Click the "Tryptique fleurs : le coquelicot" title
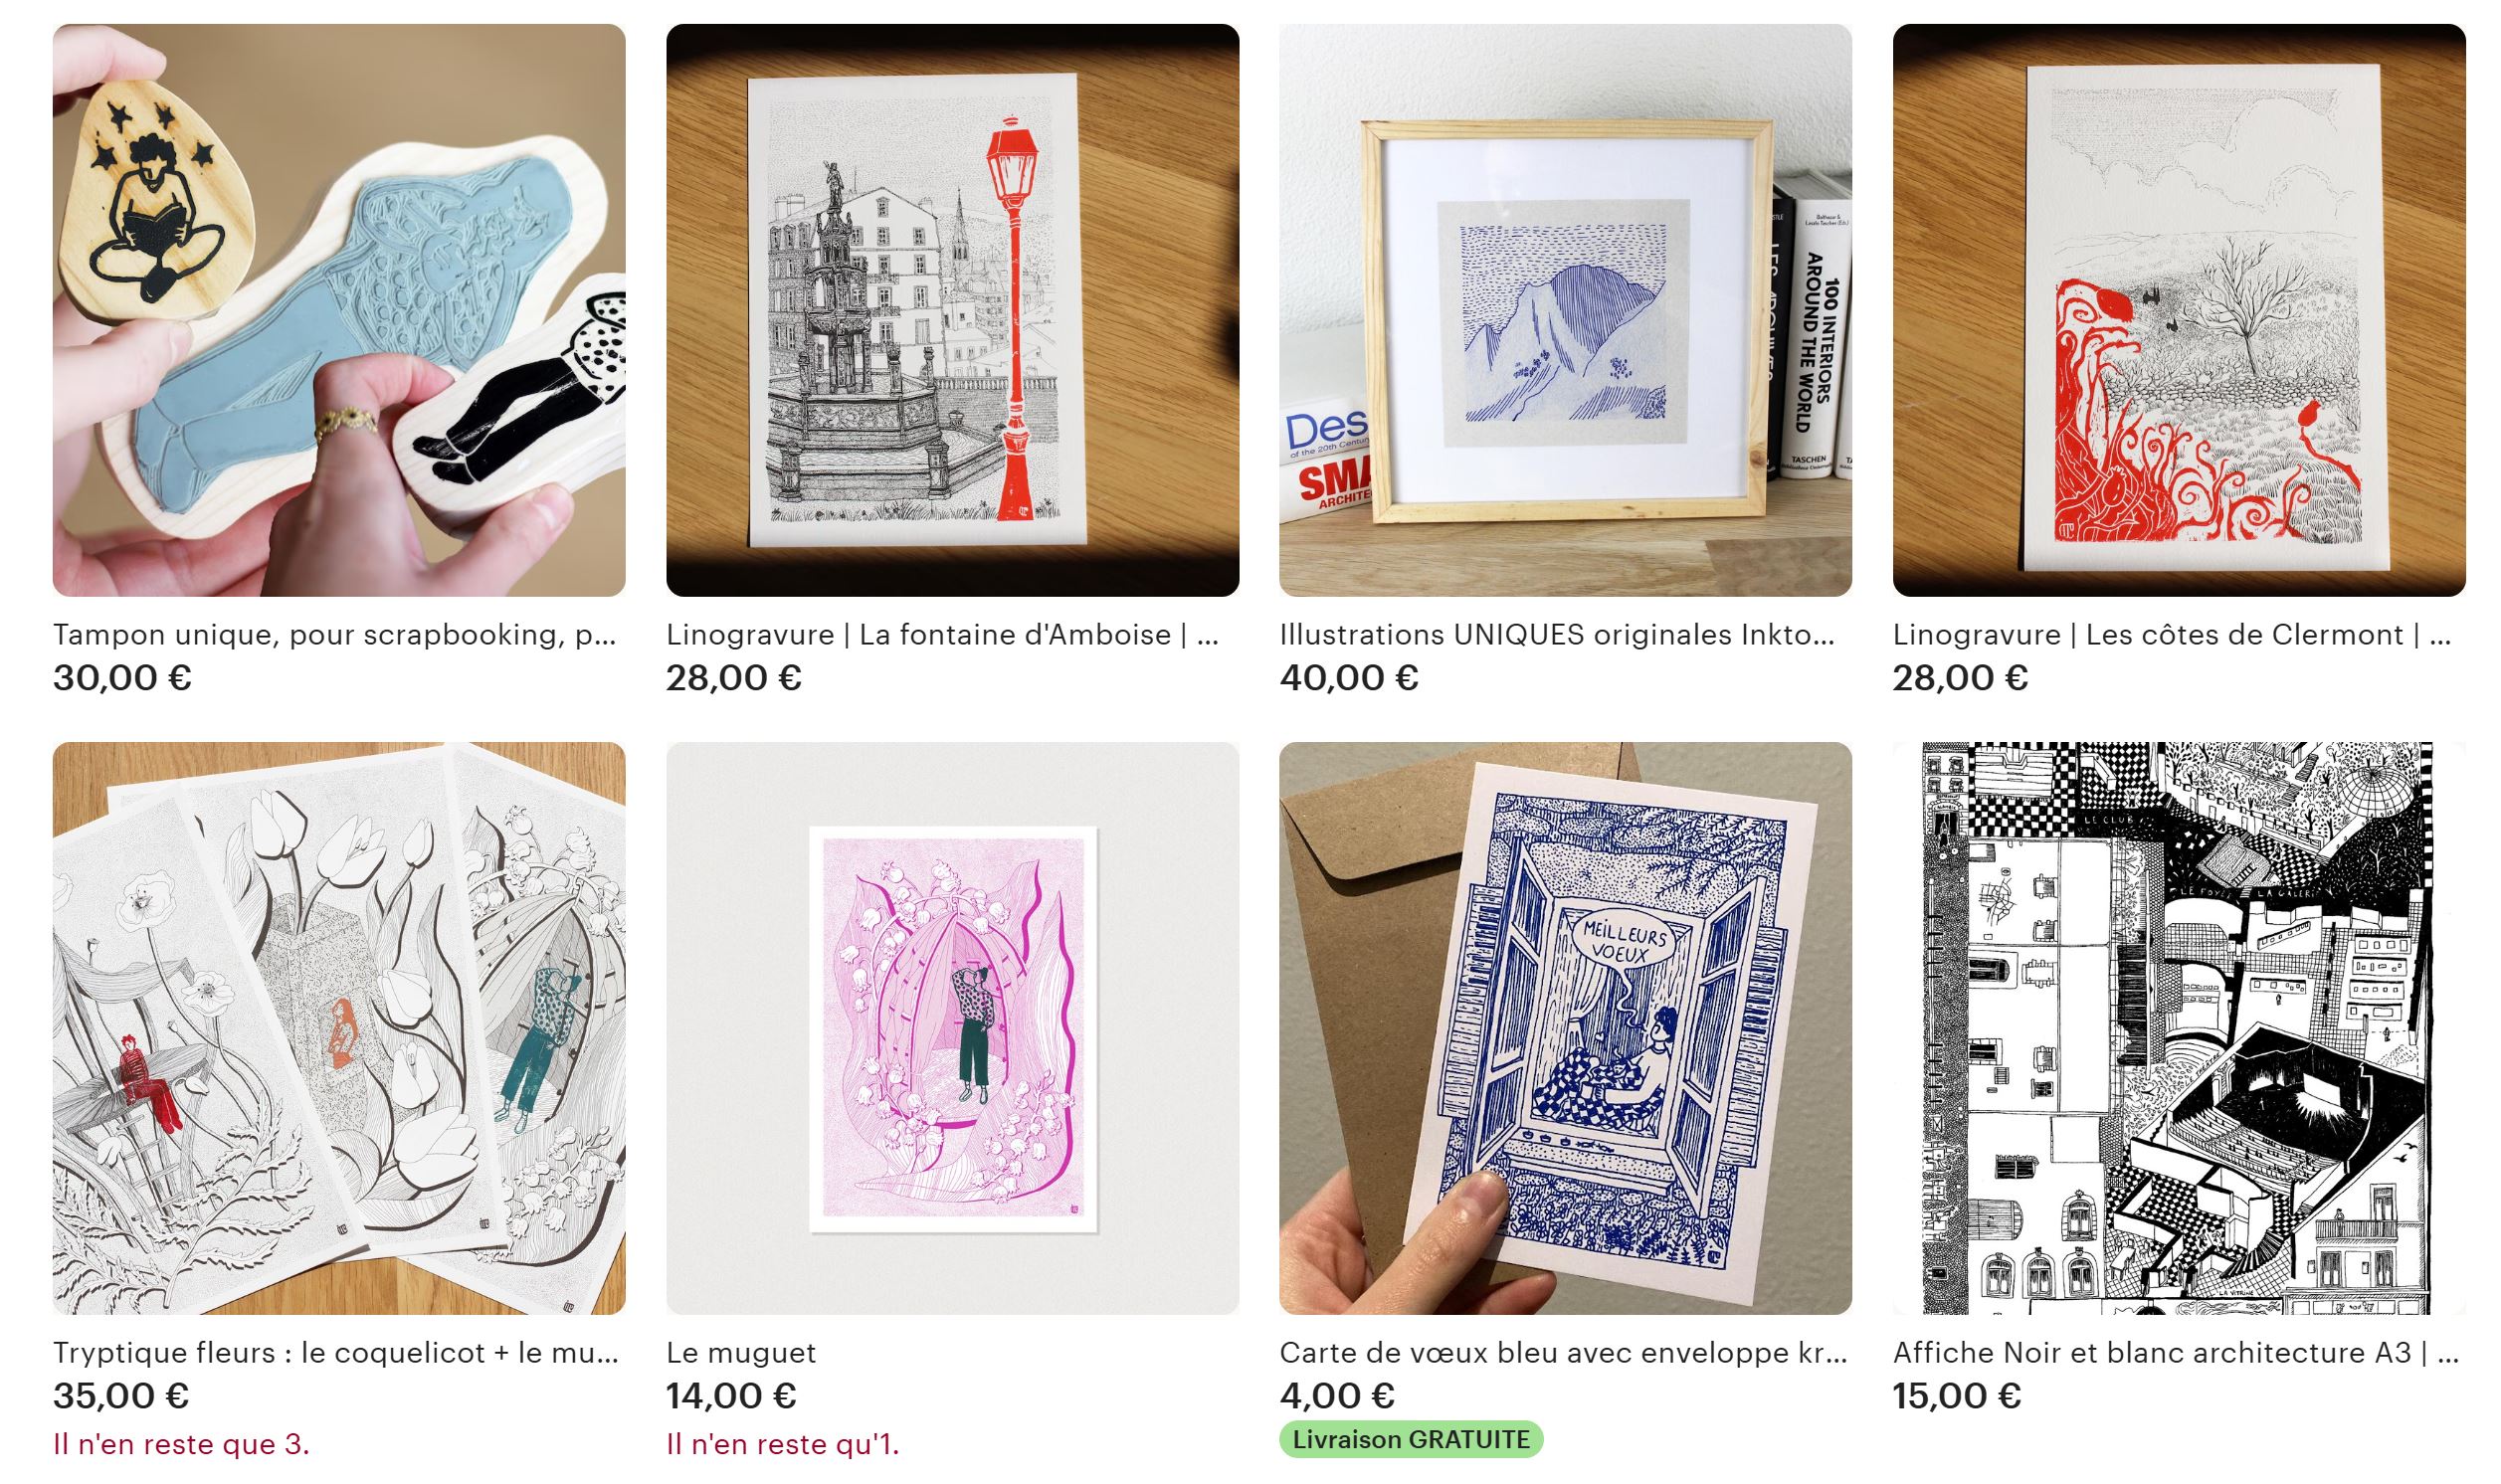The width and height of the screenshot is (2501, 1484). click(336, 1353)
